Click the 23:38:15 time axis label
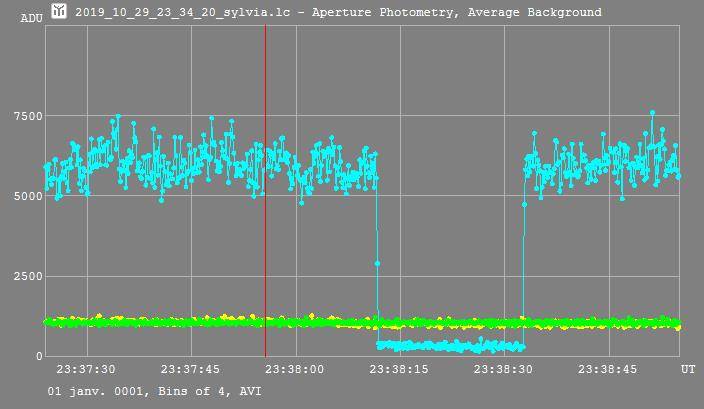This screenshot has width=704, height=409. 399,369
